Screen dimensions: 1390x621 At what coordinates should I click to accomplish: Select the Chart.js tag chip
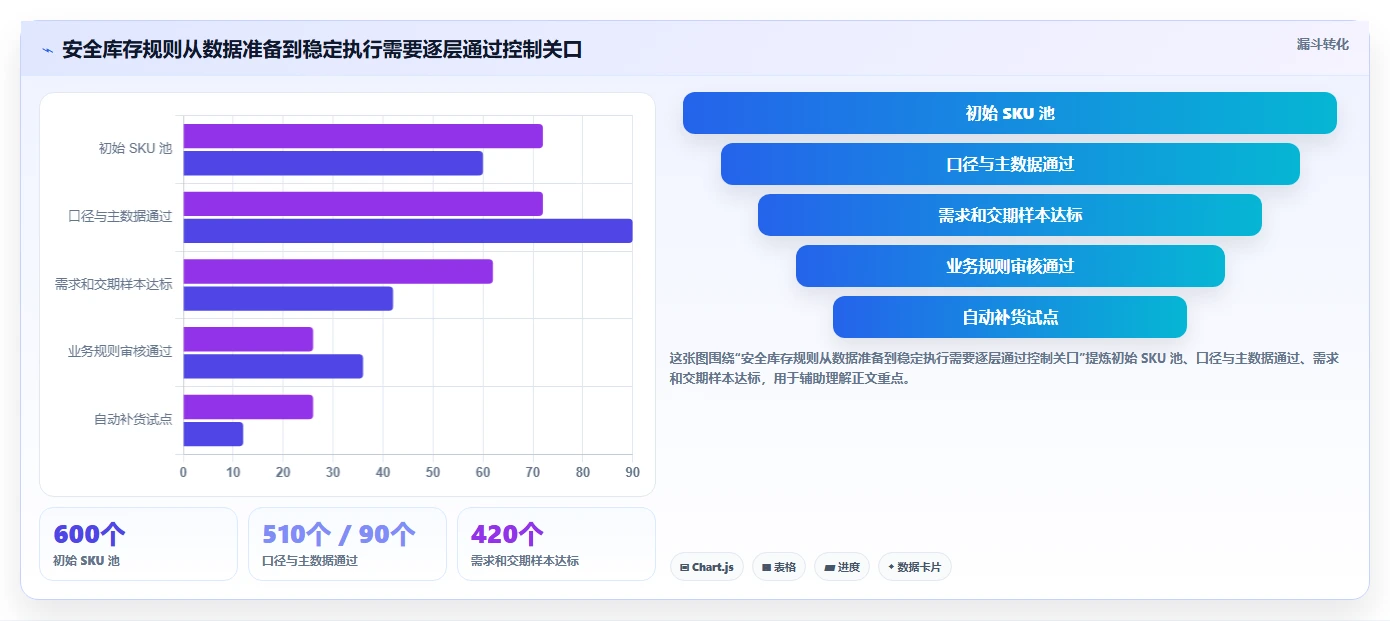(706, 567)
